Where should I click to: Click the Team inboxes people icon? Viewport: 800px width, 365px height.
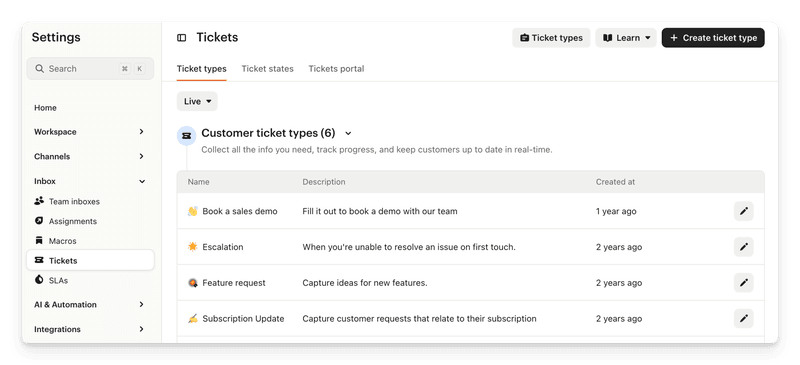pyautogui.click(x=39, y=201)
